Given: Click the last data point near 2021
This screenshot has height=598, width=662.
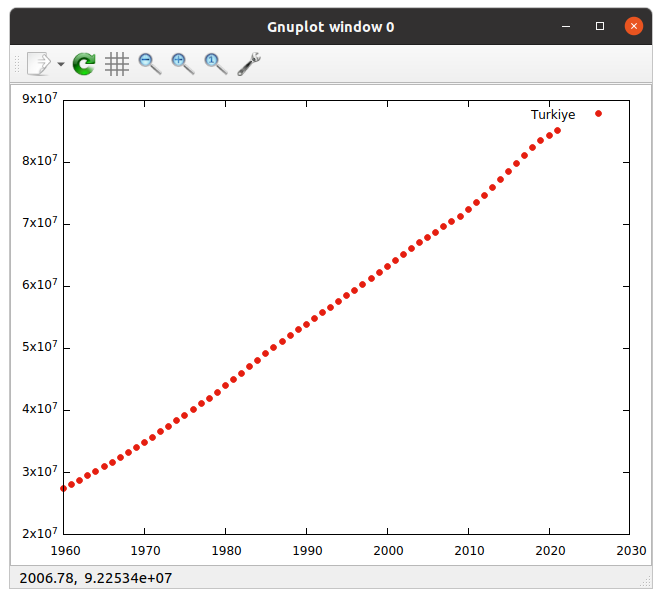Looking at the screenshot, I should click(x=557, y=130).
